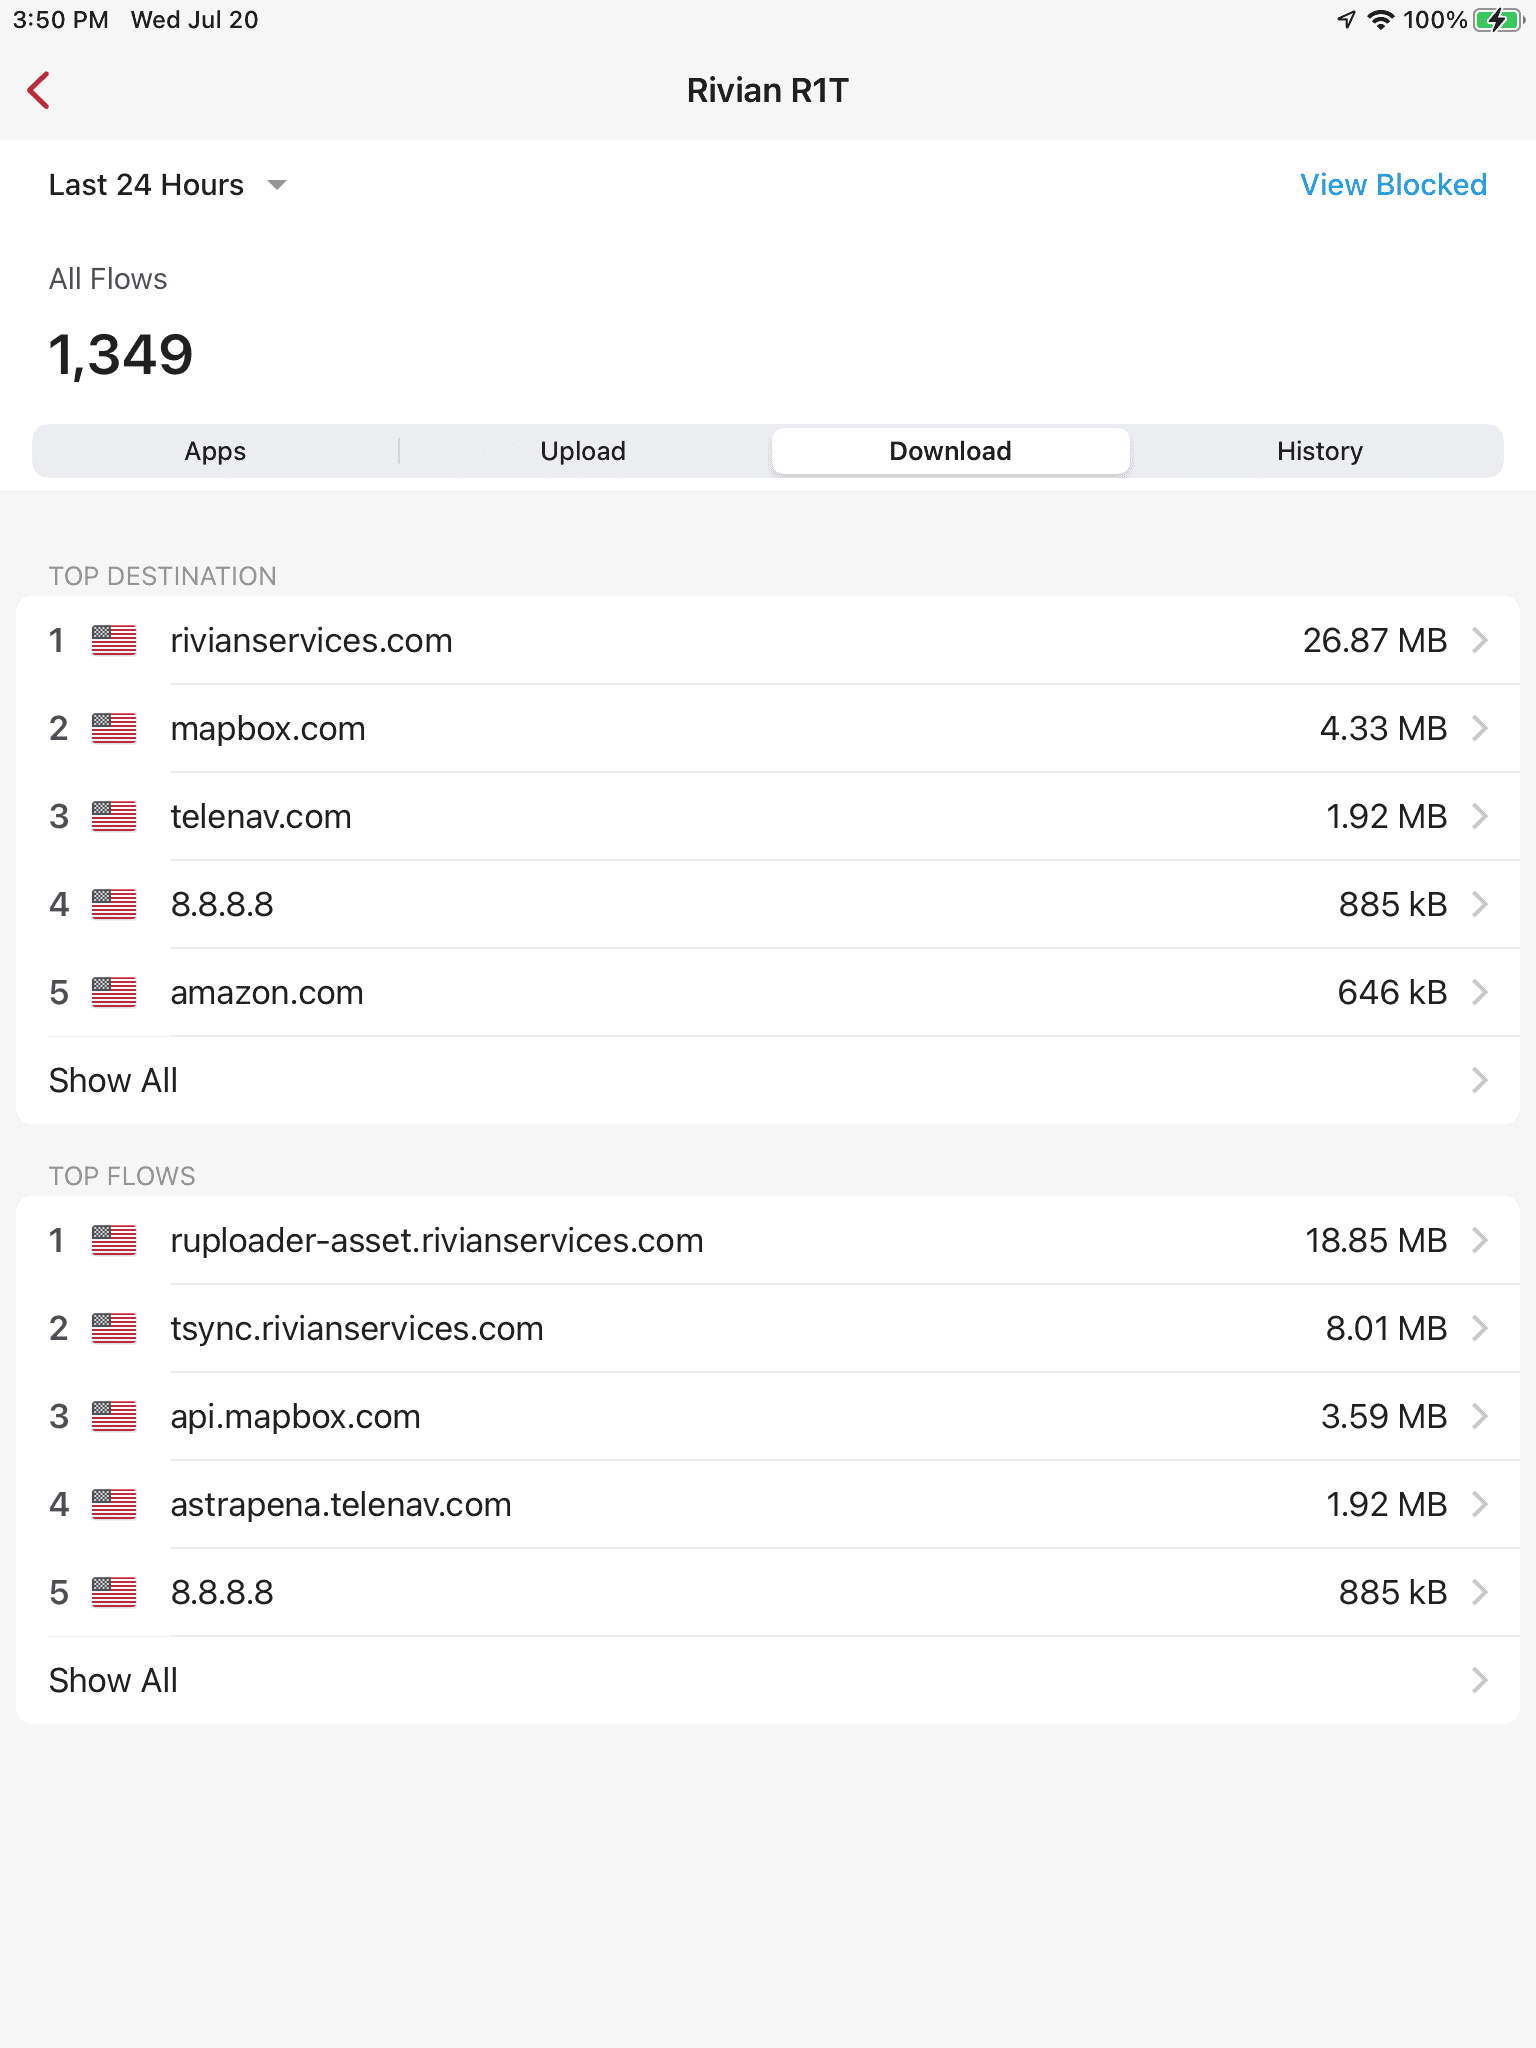Tap the battery icon in status bar
This screenshot has height=2048, width=1536.
[x=1497, y=20]
